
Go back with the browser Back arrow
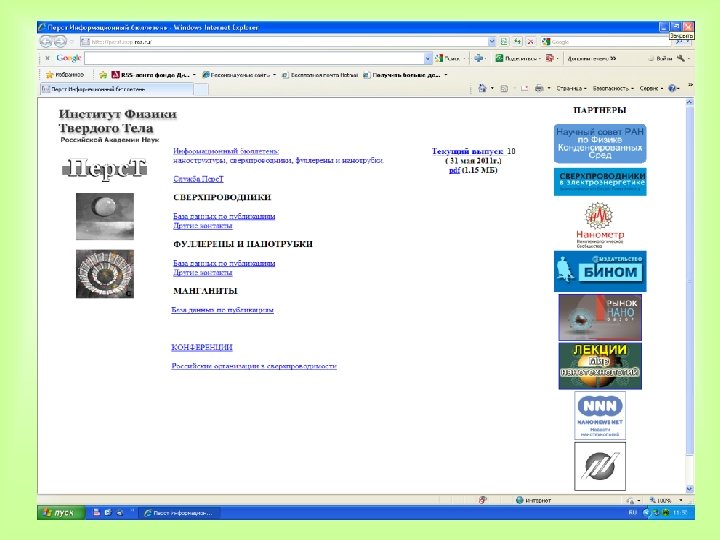(45, 42)
